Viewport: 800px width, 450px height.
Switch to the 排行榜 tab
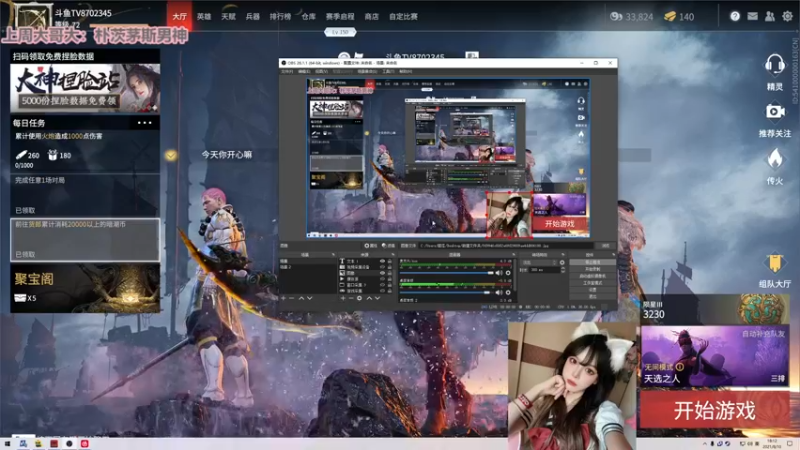(x=280, y=16)
